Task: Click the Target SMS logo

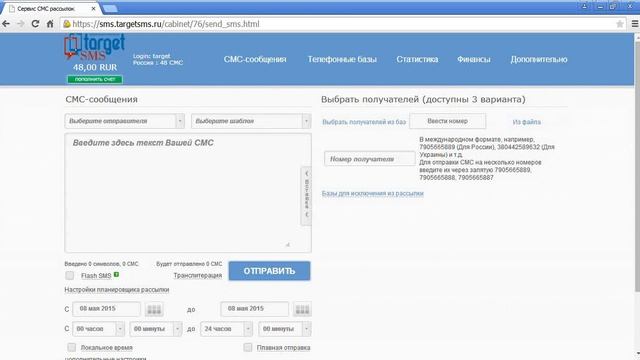Action: (x=95, y=47)
